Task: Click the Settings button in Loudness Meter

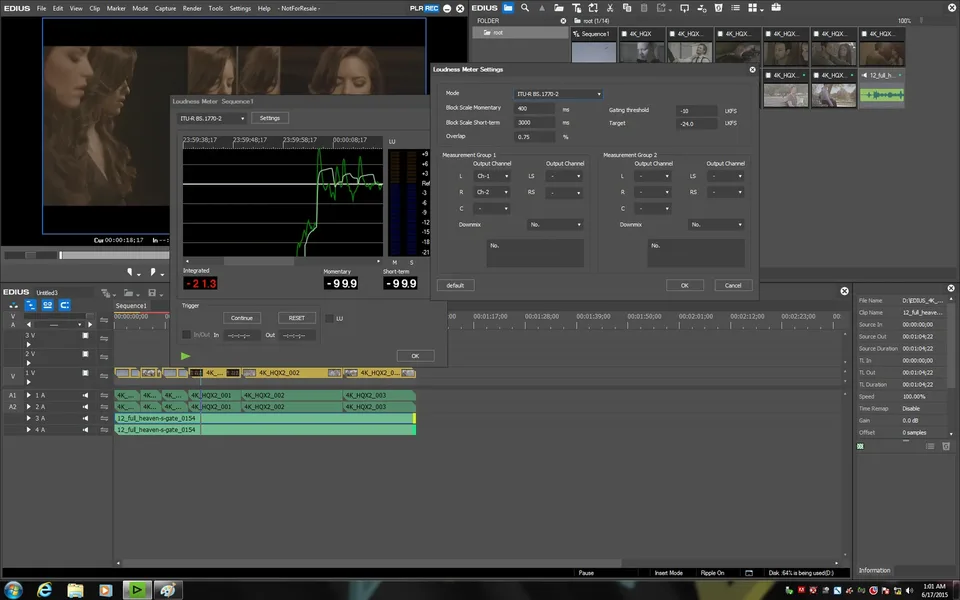Action: click(x=269, y=118)
